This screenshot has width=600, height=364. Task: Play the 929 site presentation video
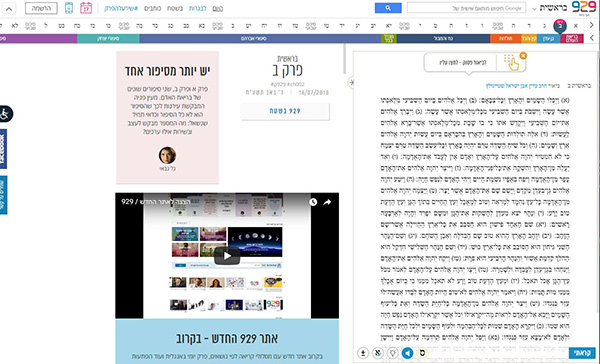point(227,256)
